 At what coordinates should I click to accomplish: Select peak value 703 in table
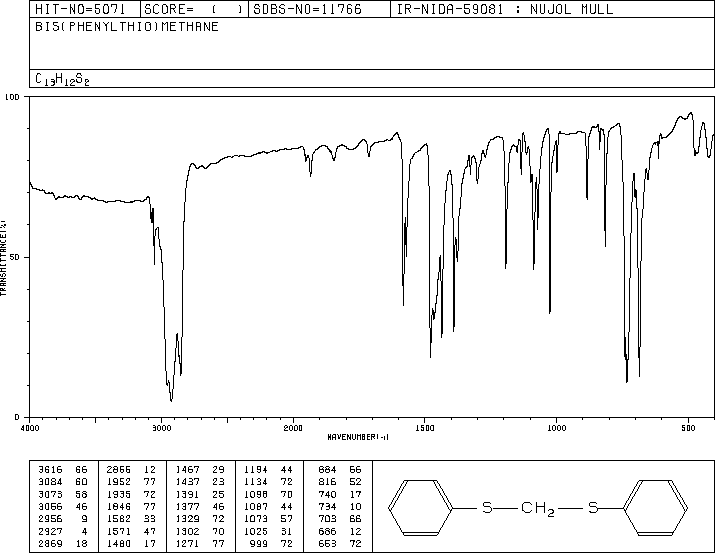[x=327, y=519]
